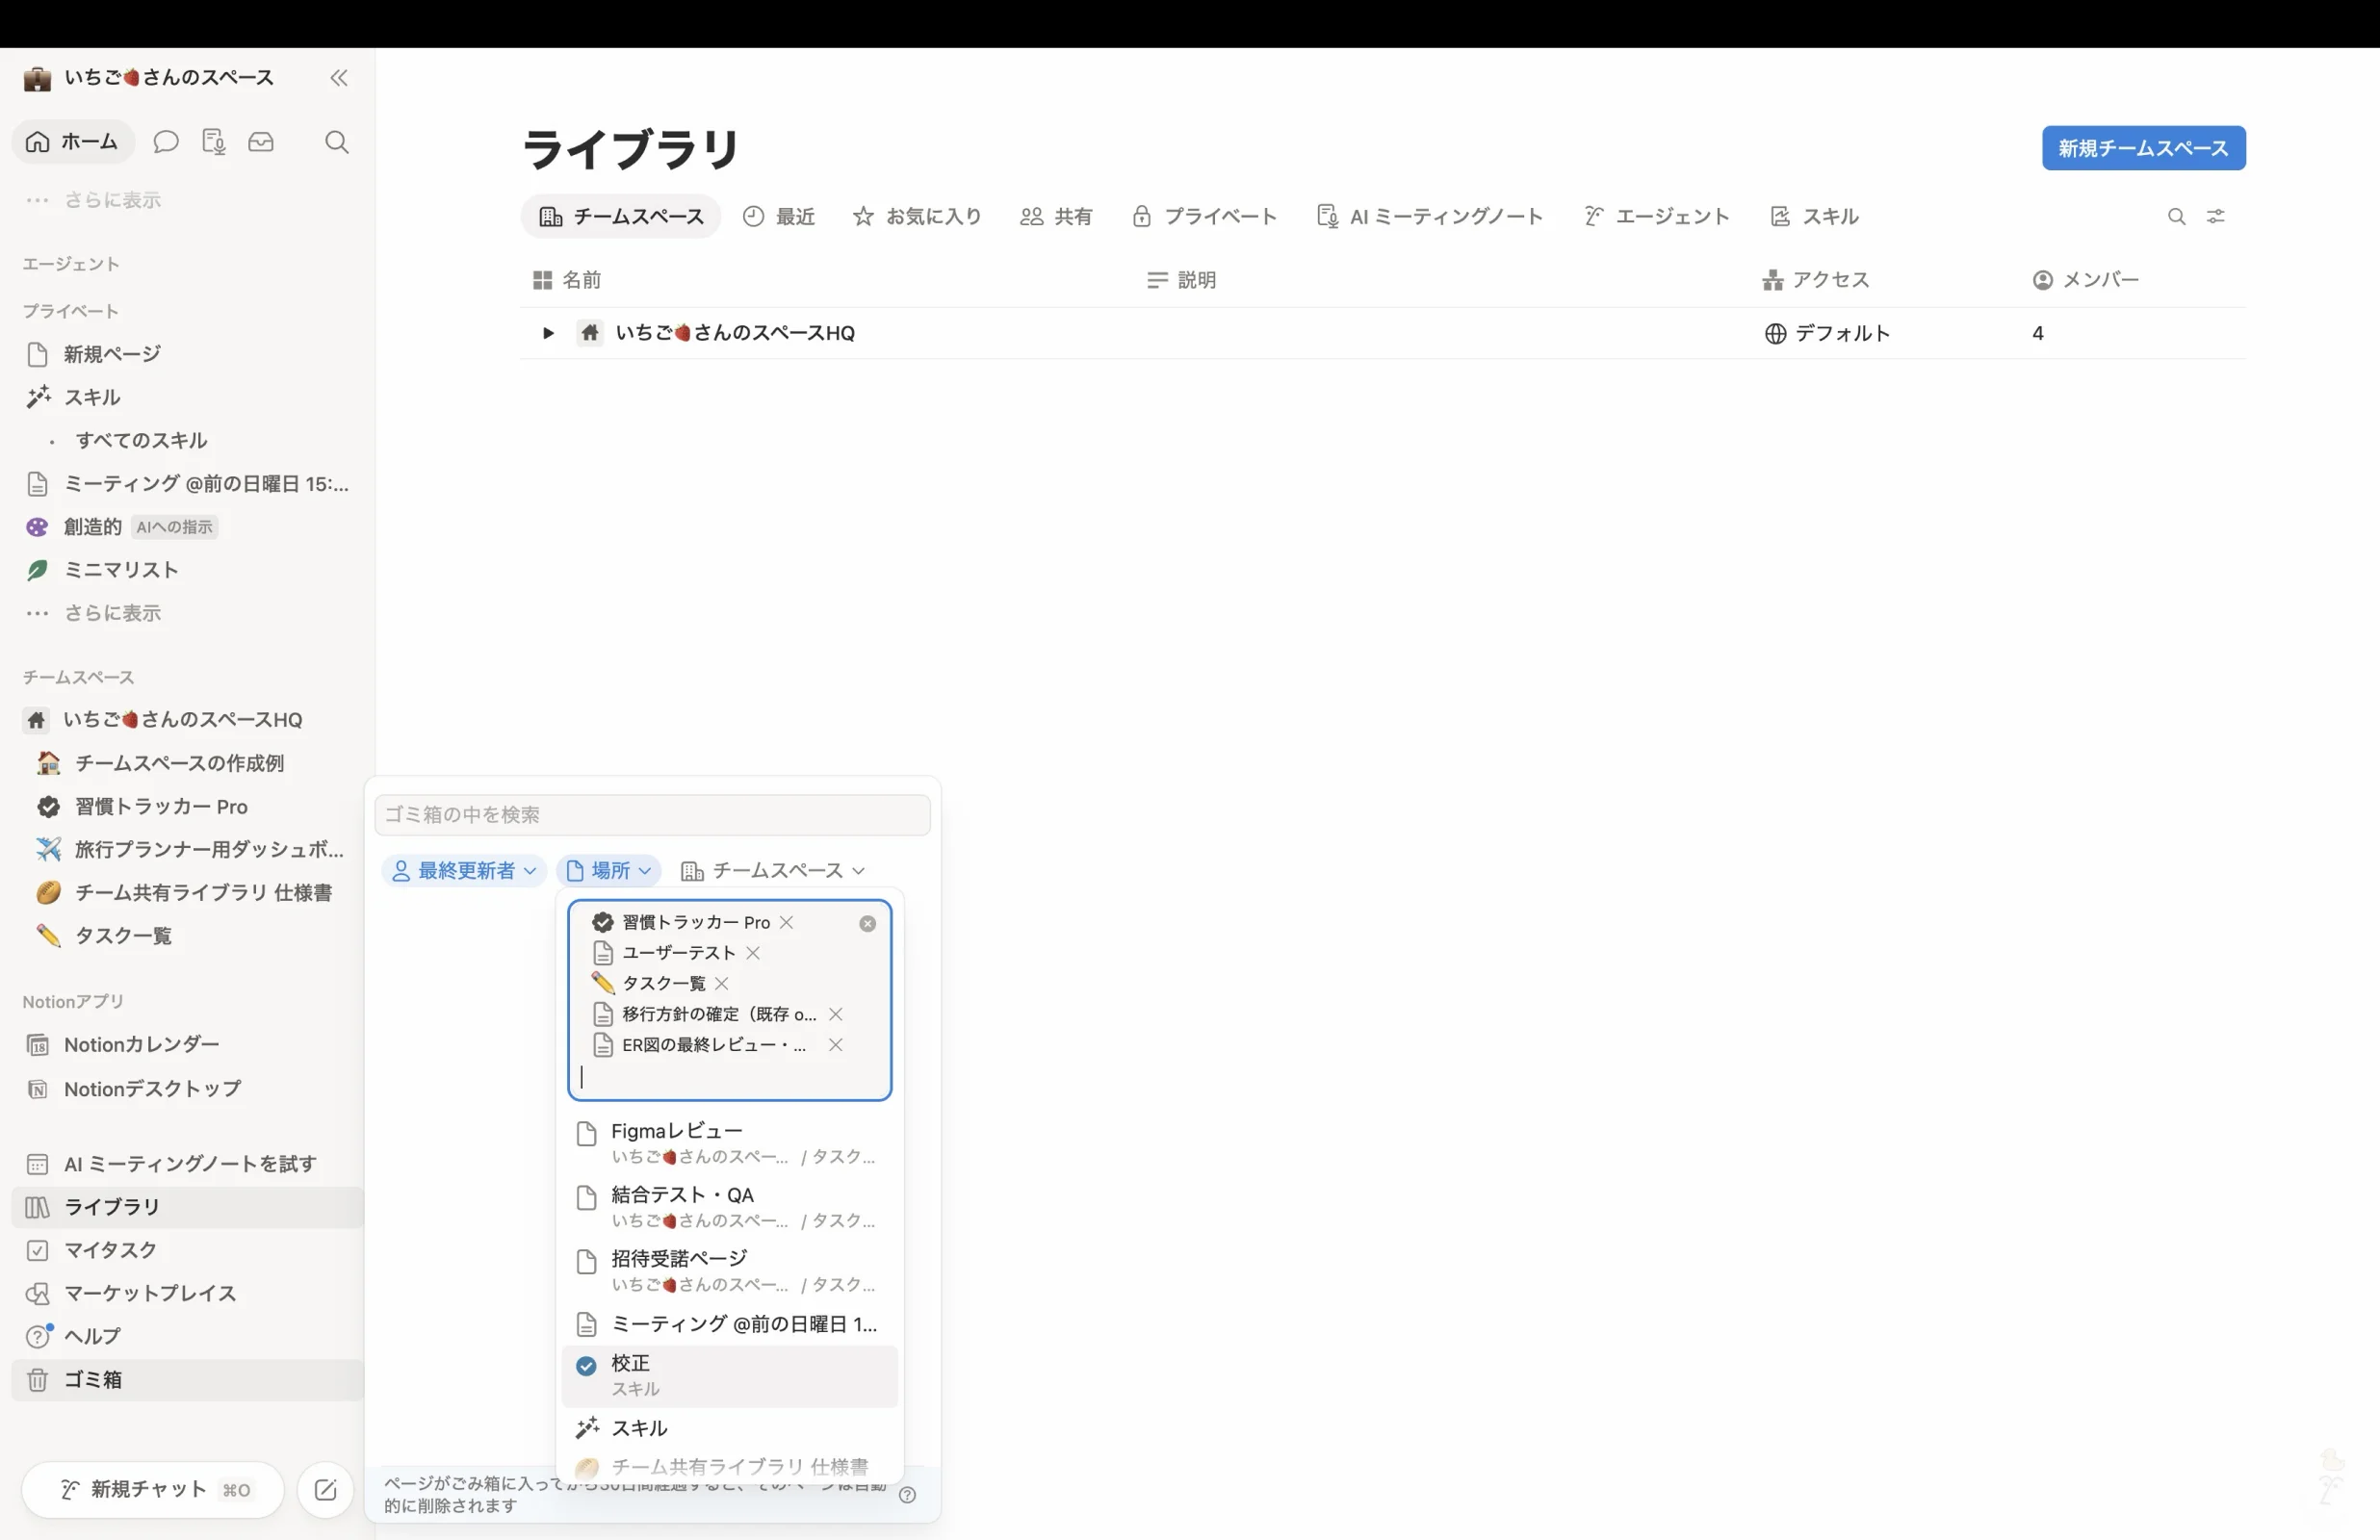This screenshot has width=2380, height=1540.
Task: Click 新規チームスペース button
Action: 2143,148
